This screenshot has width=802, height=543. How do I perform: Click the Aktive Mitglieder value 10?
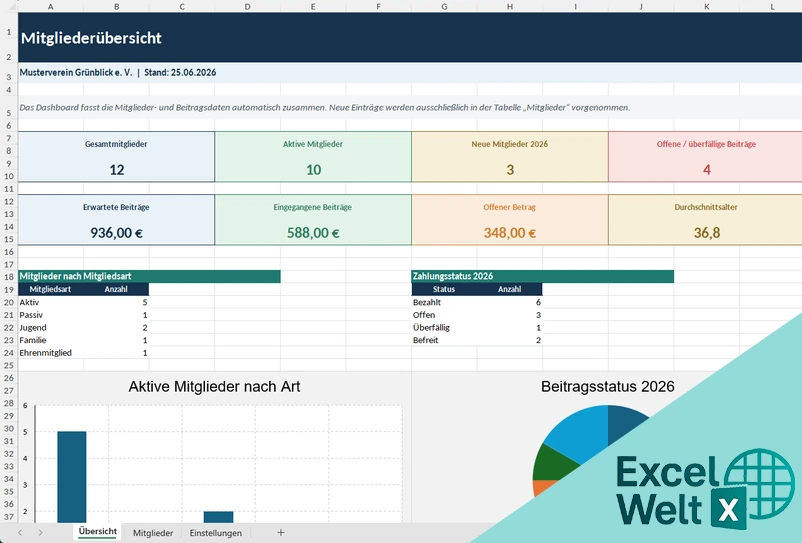(x=313, y=170)
